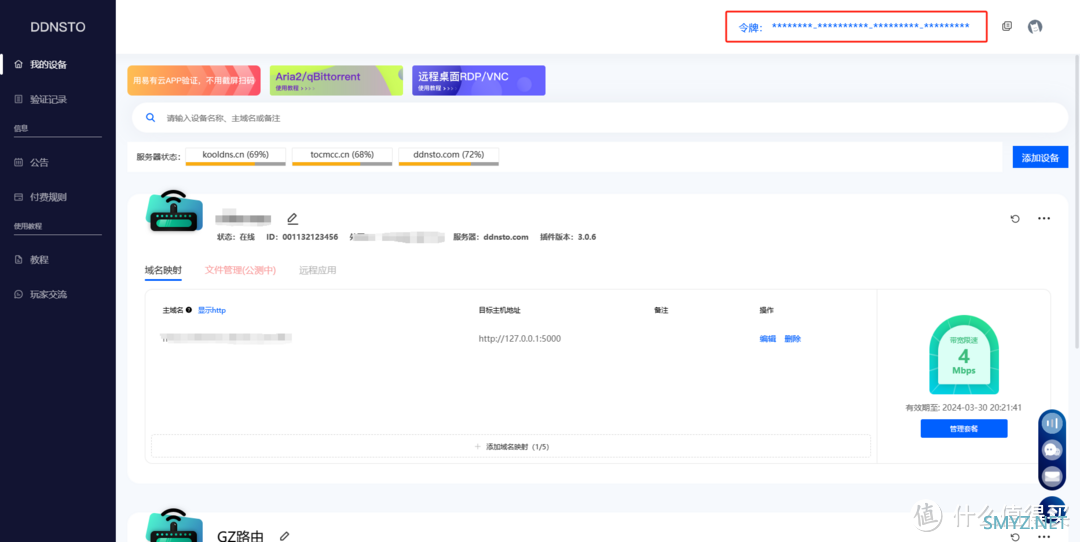The height and width of the screenshot is (542, 1080).
Task: Click the 目标主机地址 column header
Action: pos(499,310)
